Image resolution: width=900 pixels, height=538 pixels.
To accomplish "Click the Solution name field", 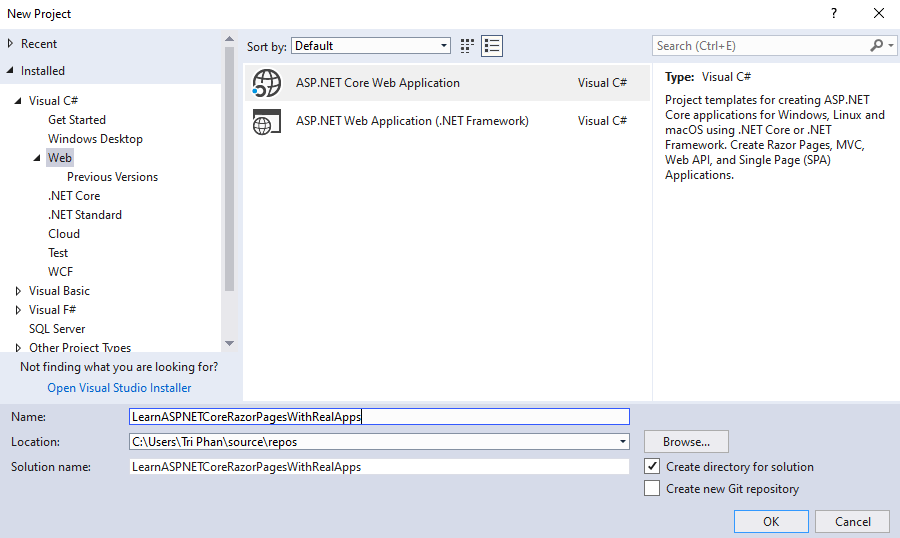I will [379, 466].
